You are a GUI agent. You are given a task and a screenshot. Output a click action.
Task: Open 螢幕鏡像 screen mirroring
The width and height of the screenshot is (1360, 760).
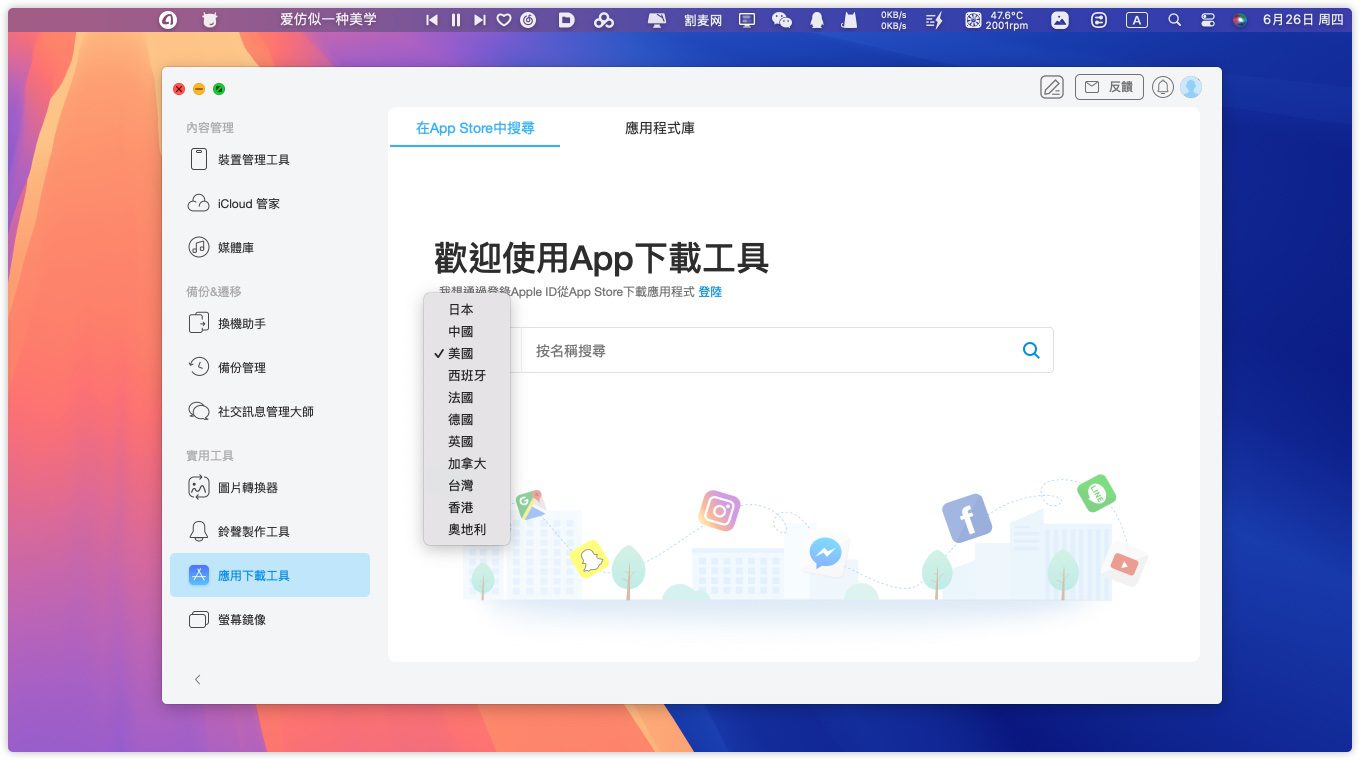click(241, 620)
